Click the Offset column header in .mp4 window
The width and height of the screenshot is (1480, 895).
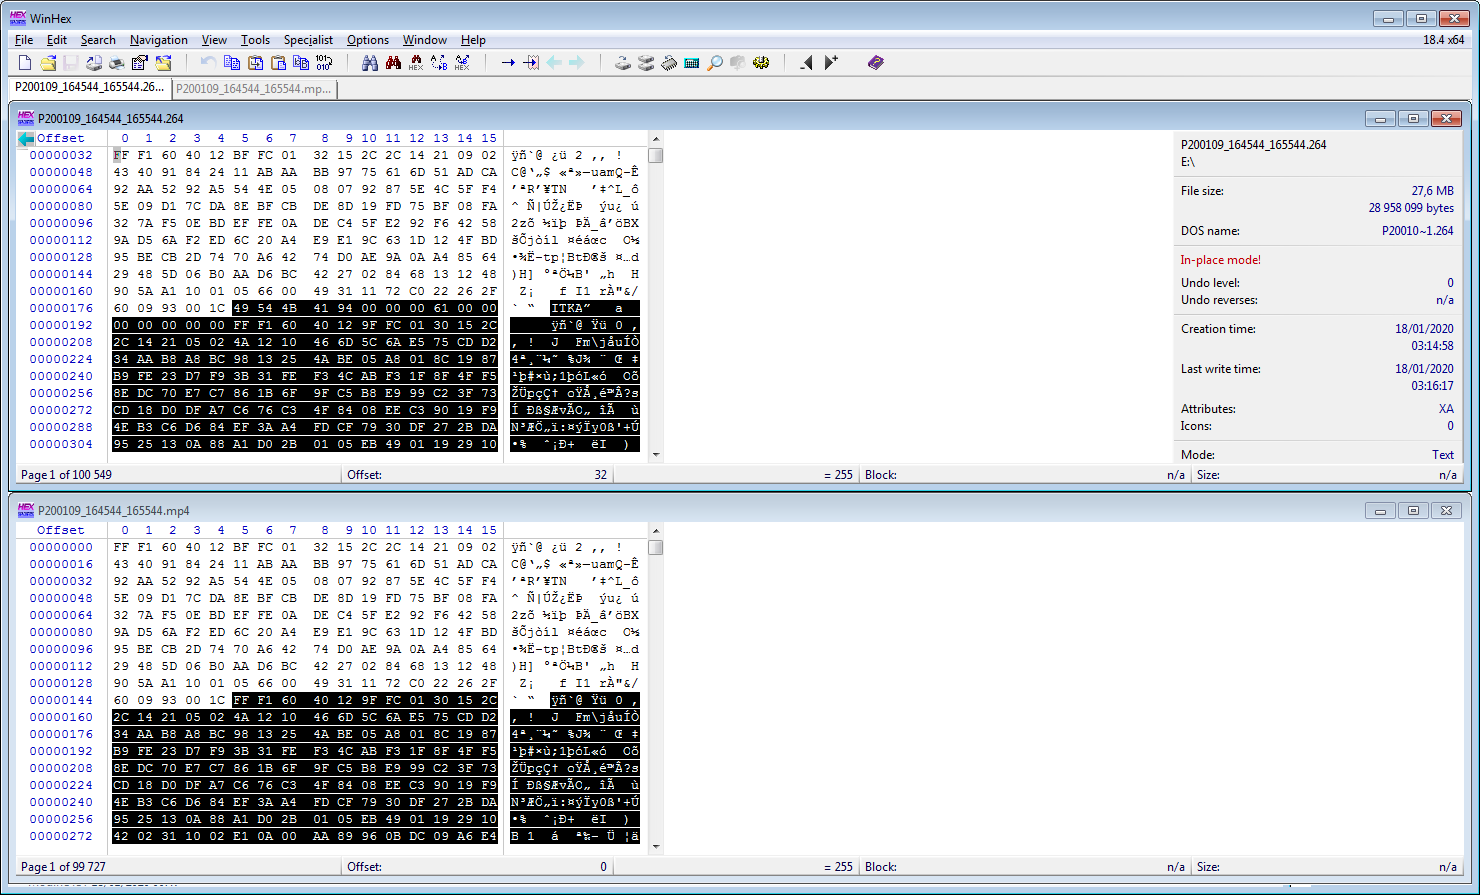61,531
